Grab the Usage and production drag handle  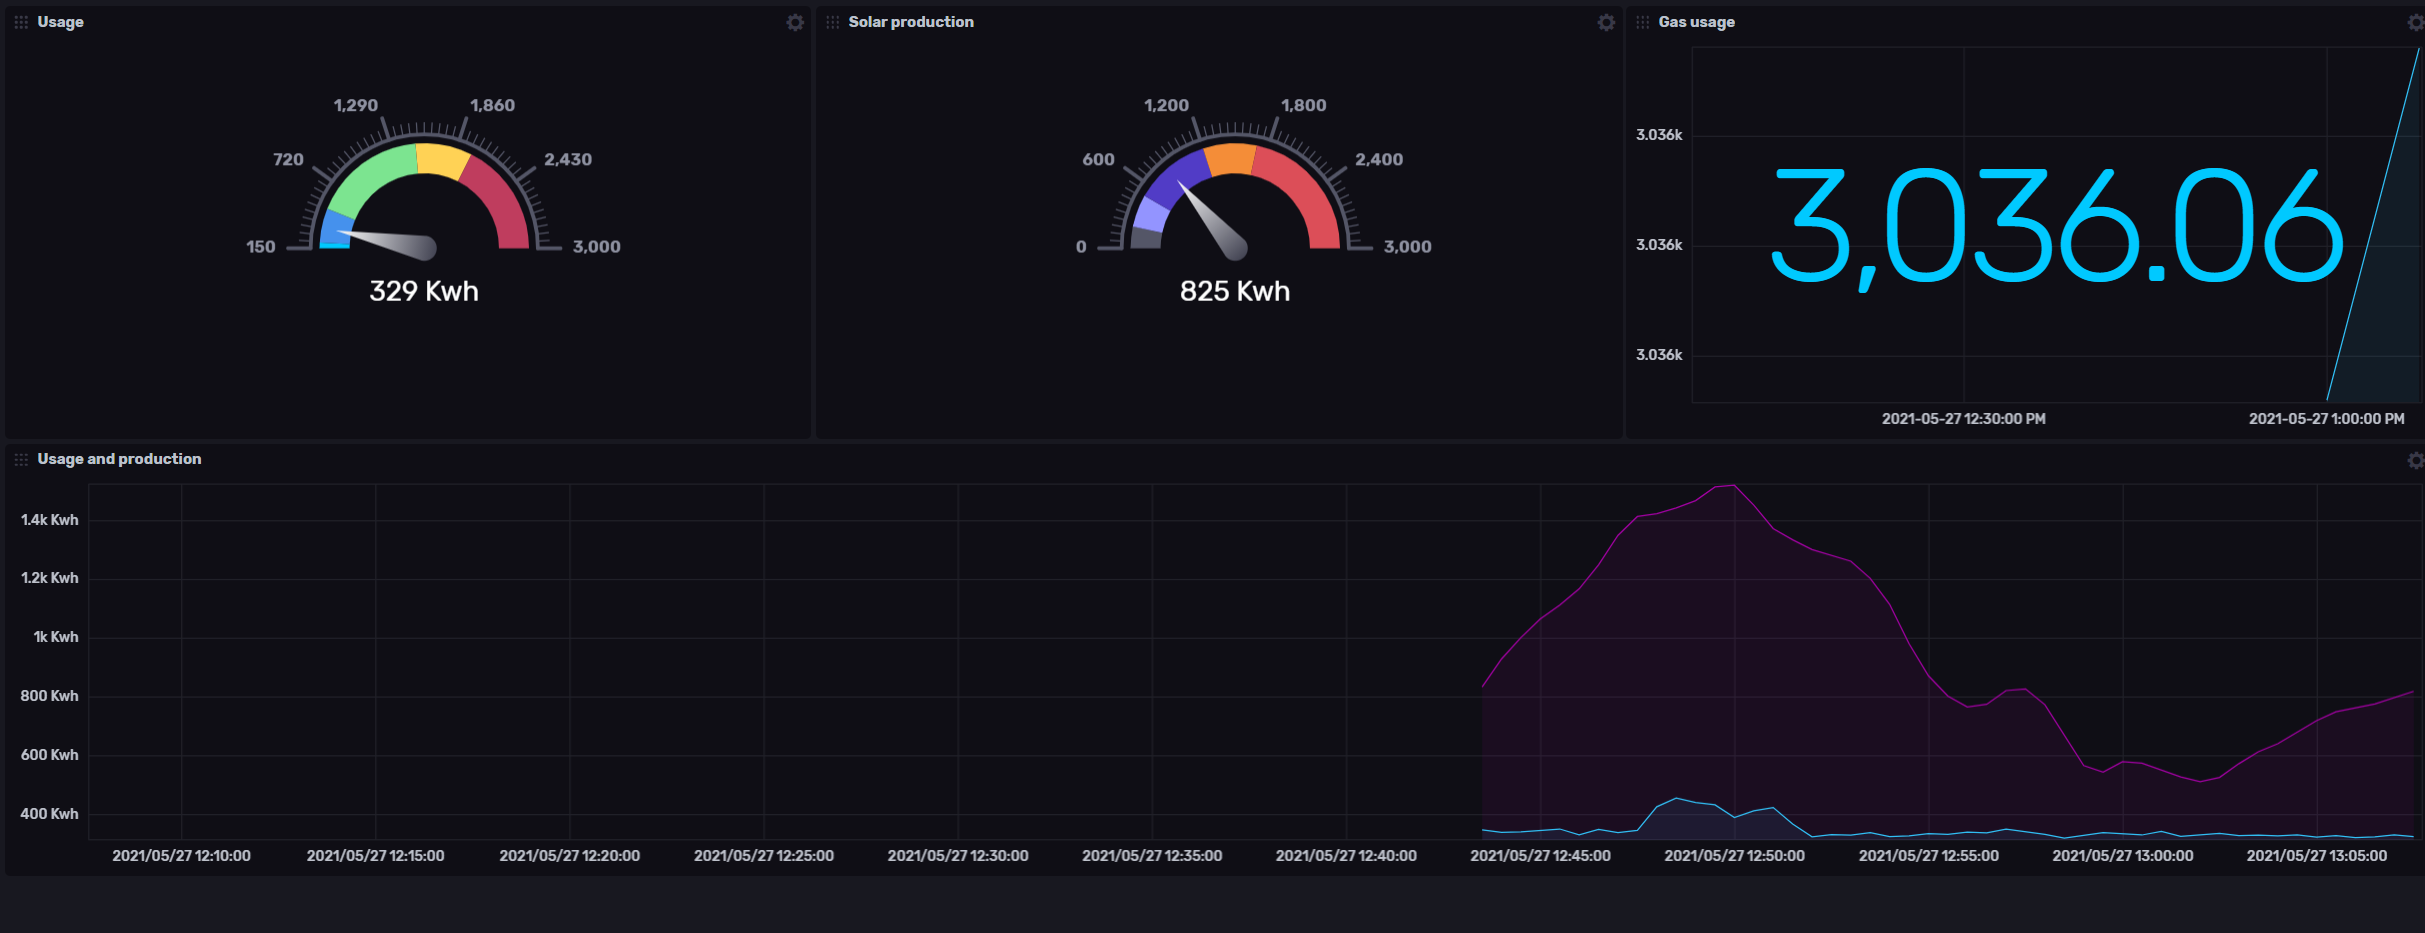click(21, 459)
